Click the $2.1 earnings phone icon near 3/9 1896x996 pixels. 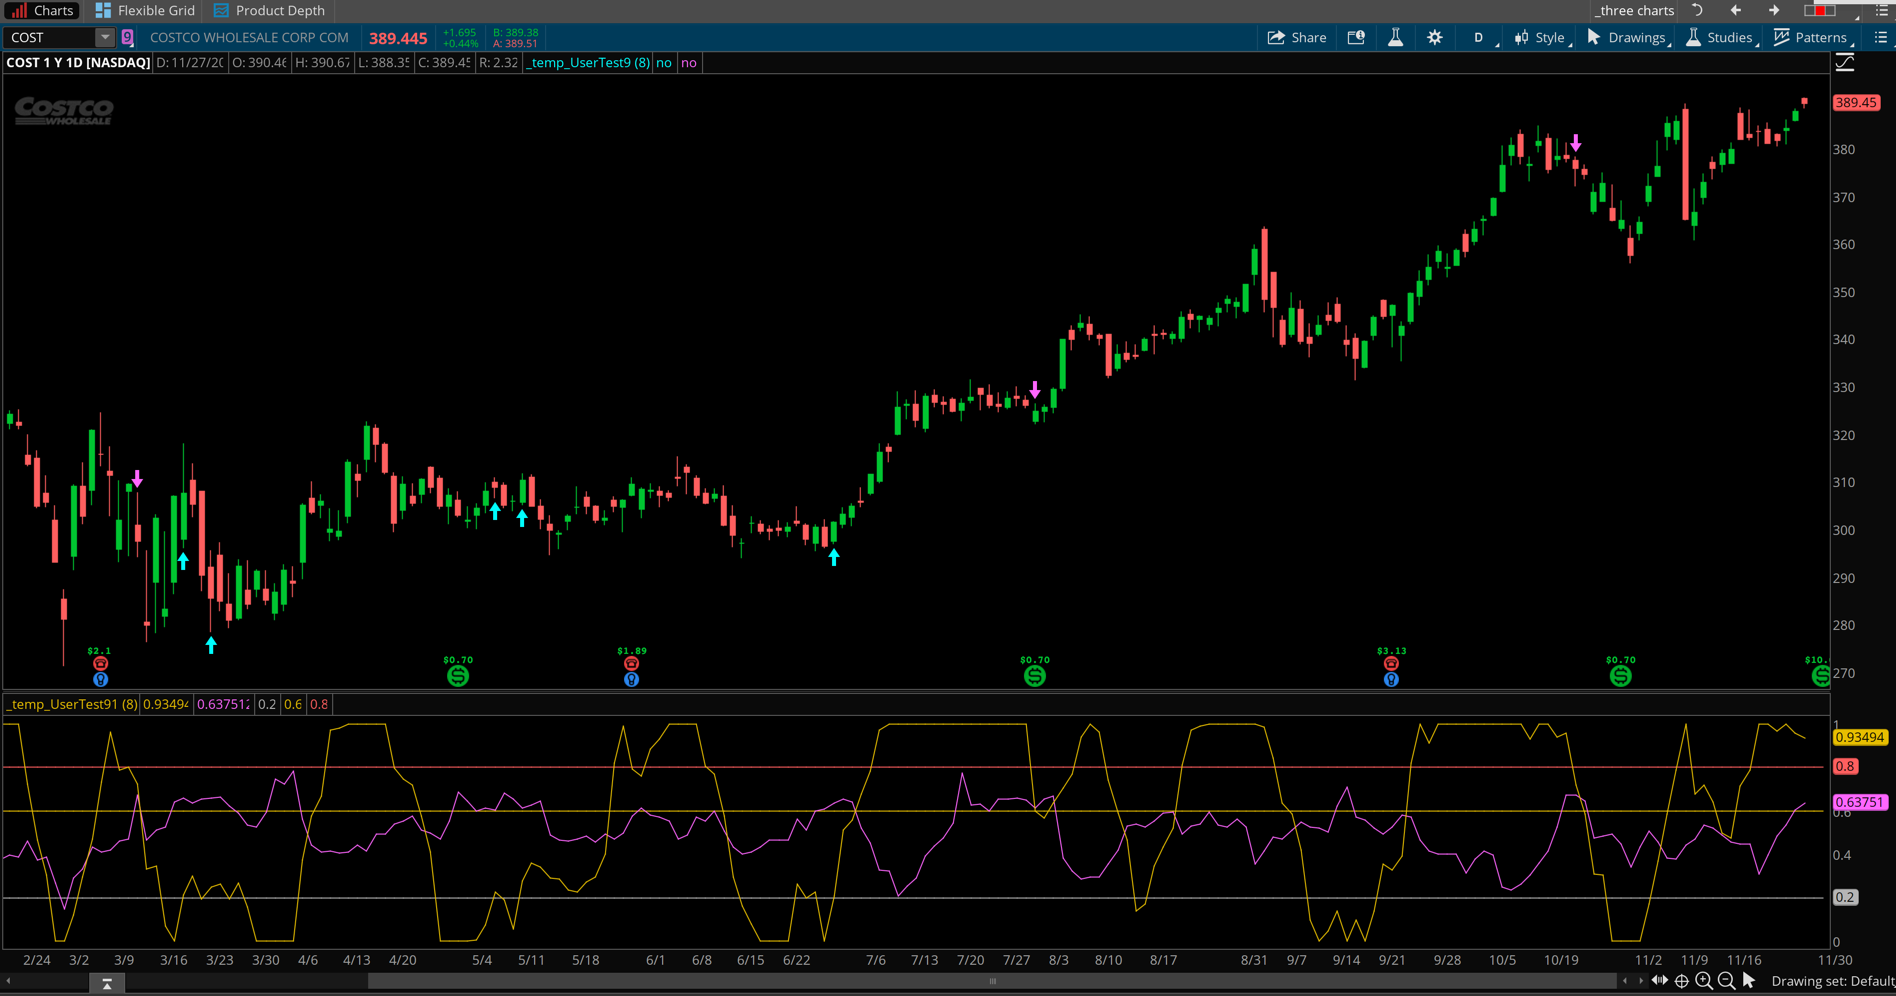click(100, 663)
